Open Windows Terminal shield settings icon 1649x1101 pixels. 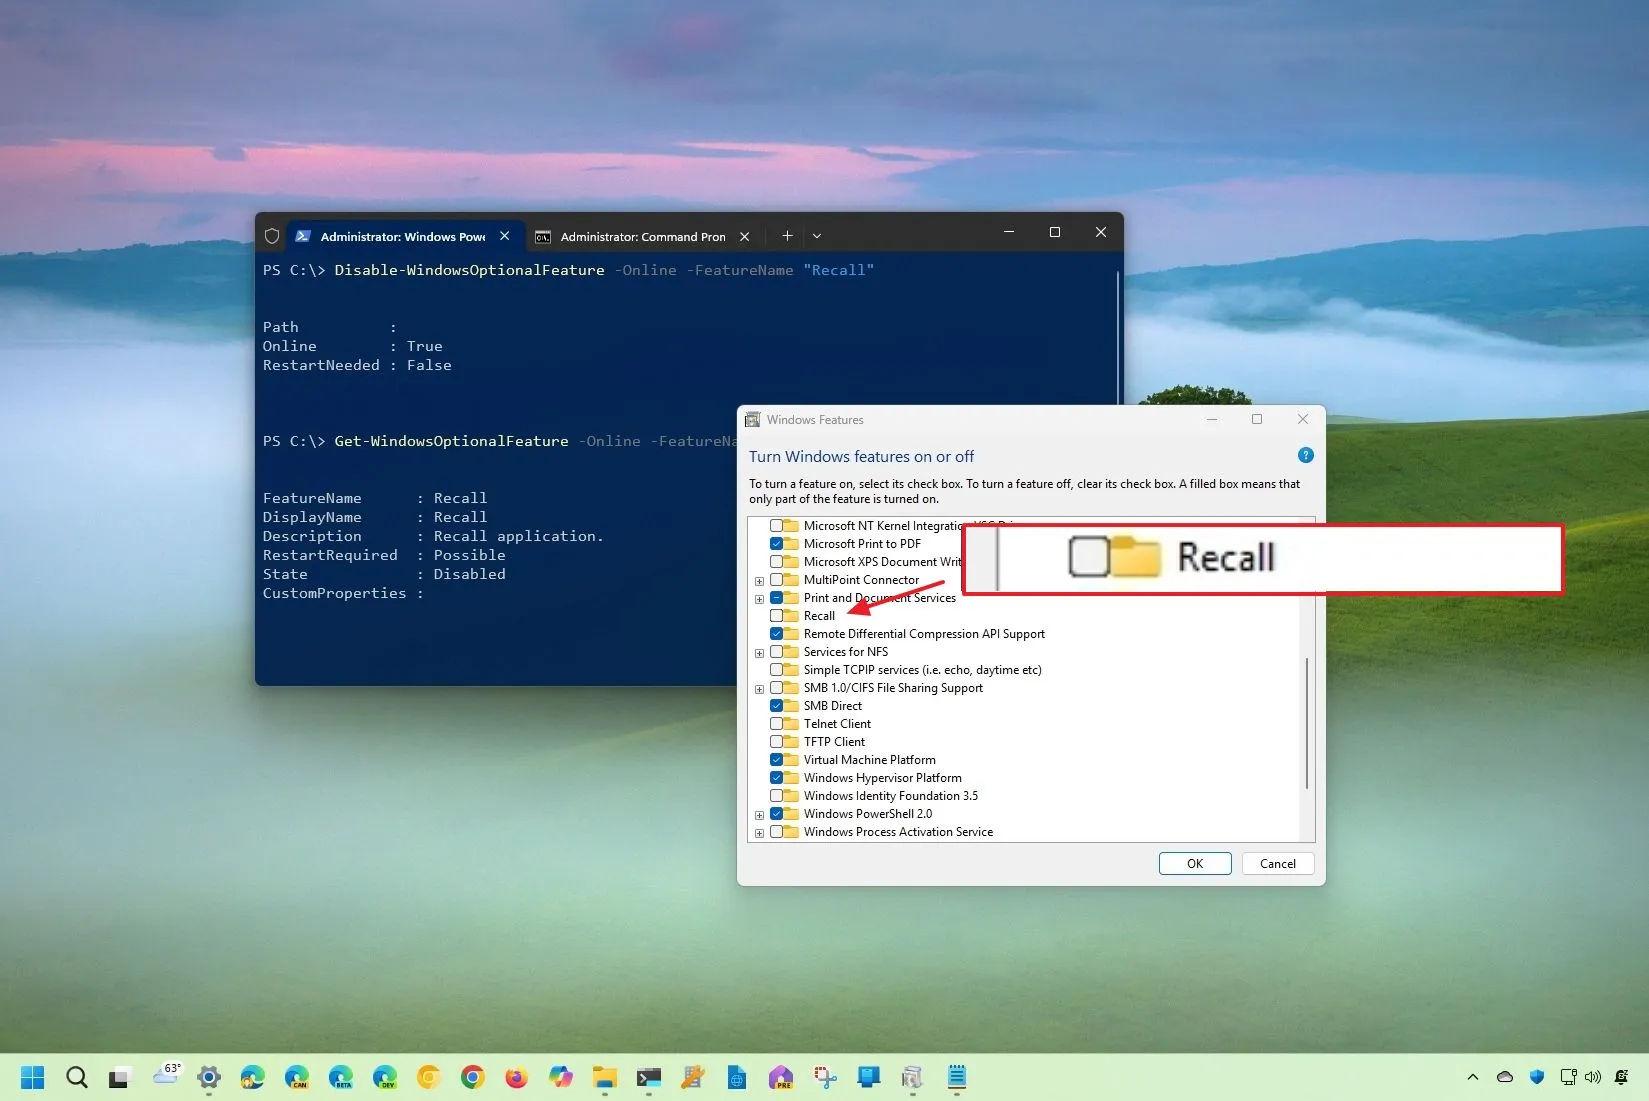click(x=272, y=234)
